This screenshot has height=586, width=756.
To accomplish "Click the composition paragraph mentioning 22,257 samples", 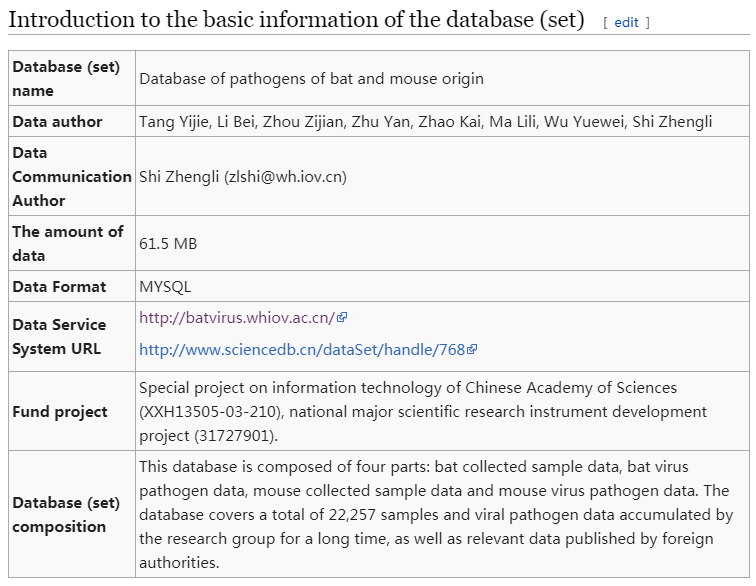I will click(436, 514).
